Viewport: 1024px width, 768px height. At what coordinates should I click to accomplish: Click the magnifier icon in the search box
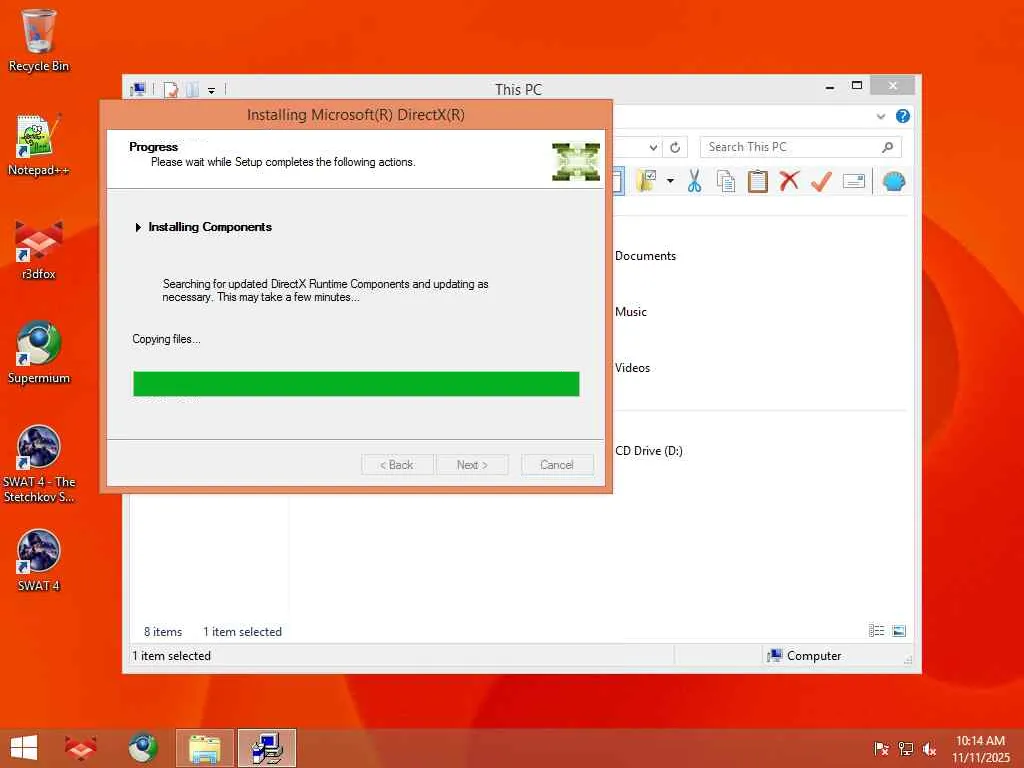tap(887, 147)
